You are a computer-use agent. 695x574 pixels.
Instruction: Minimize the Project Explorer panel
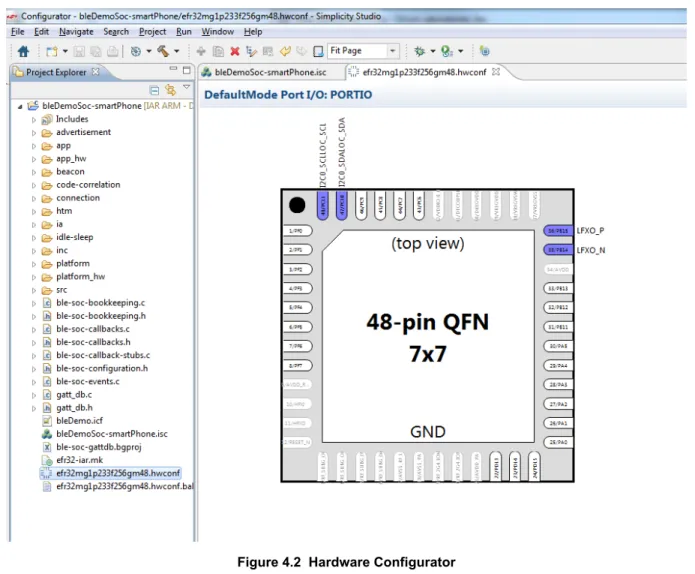click(x=173, y=69)
